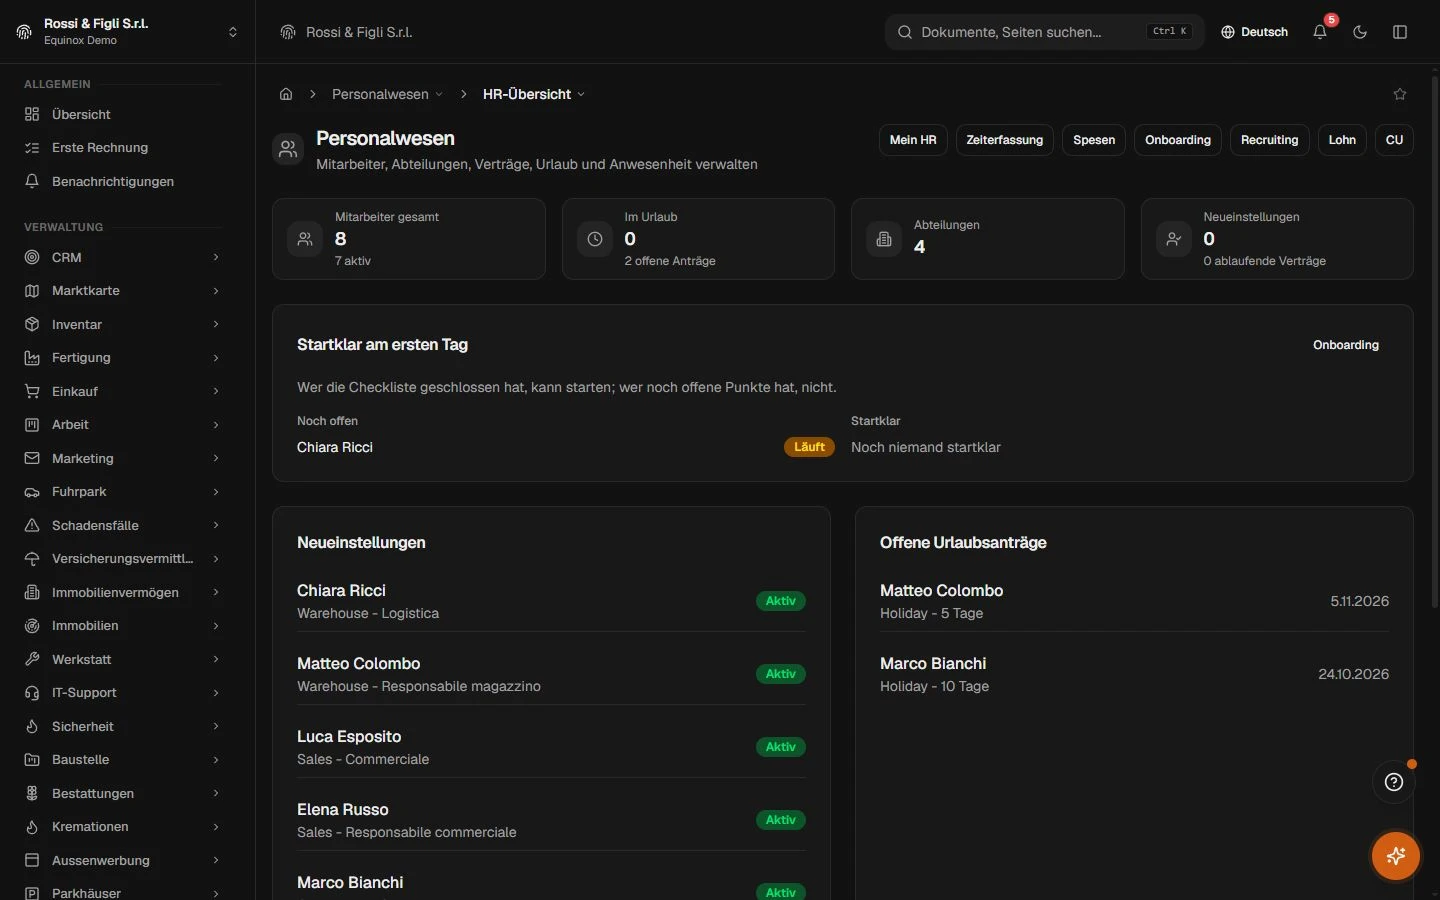
Task: Click the CRM target icon
Action: click(32, 257)
